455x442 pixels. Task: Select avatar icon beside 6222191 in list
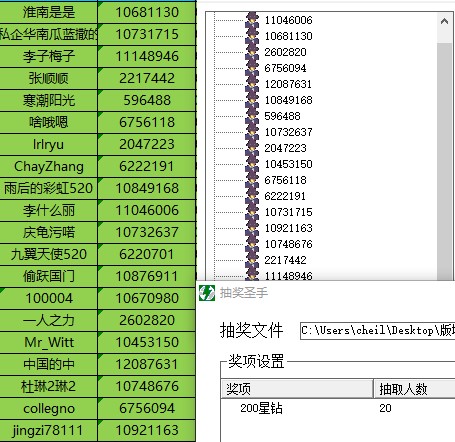tap(252, 196)
